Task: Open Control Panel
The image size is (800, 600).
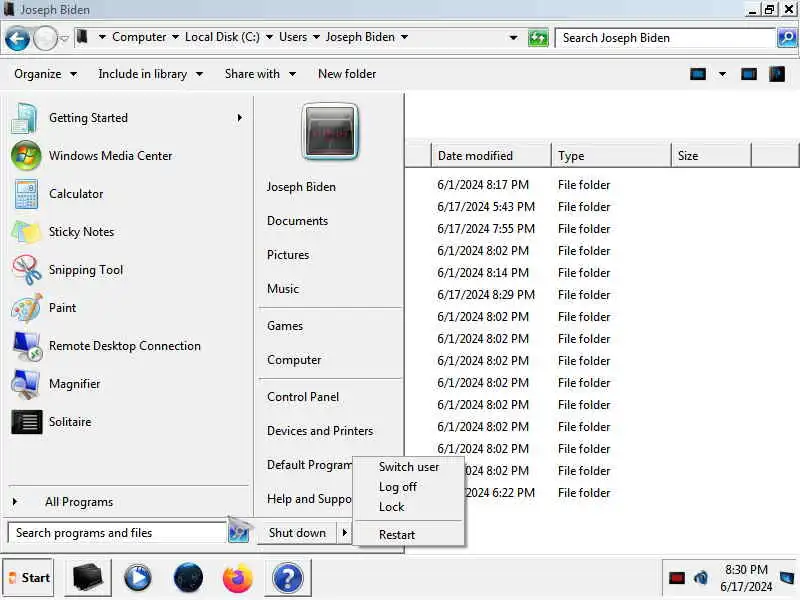Action: (x=303, y=397)
